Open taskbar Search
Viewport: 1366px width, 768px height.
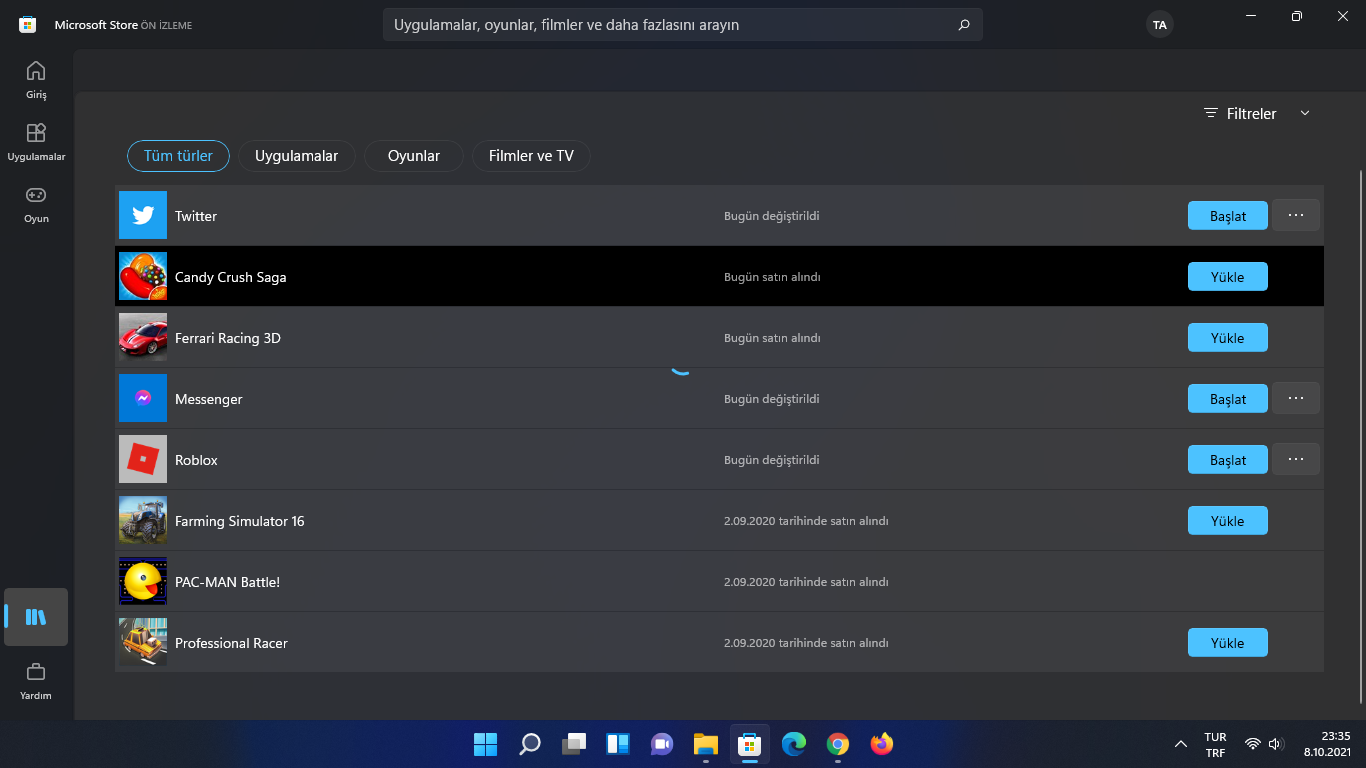530,744
